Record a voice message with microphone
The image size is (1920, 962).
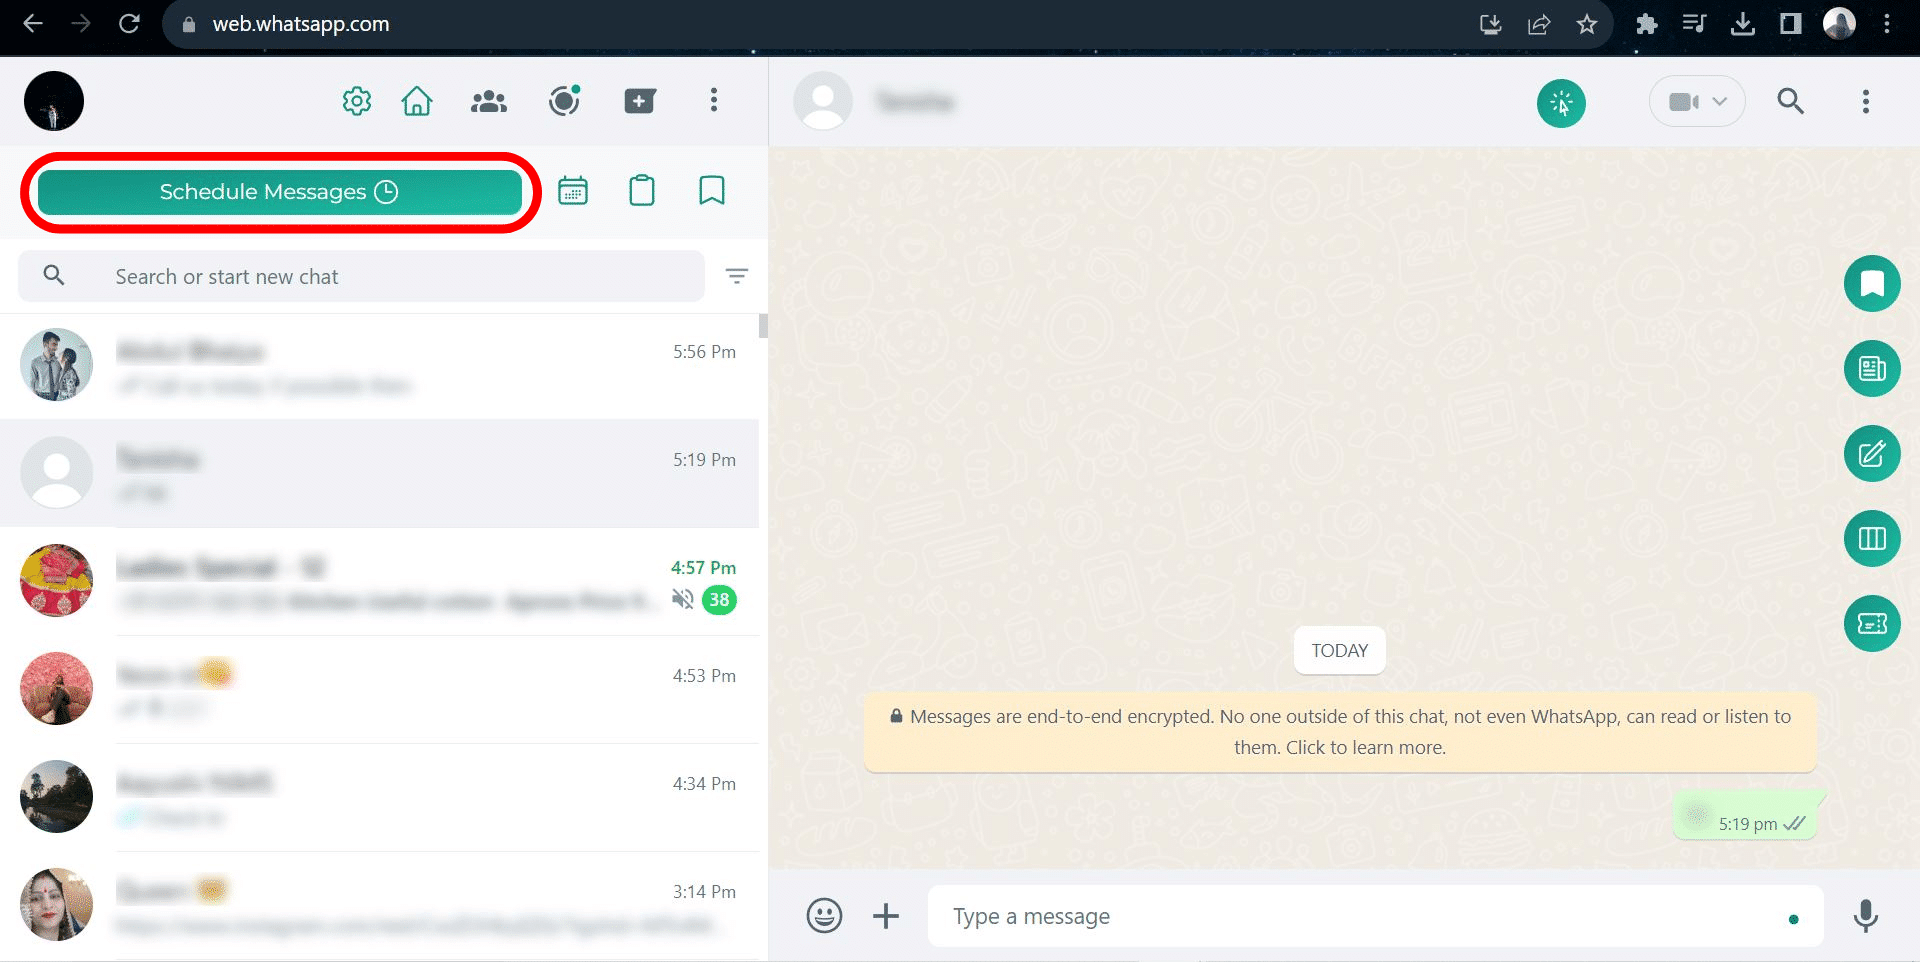[1865, 916]
